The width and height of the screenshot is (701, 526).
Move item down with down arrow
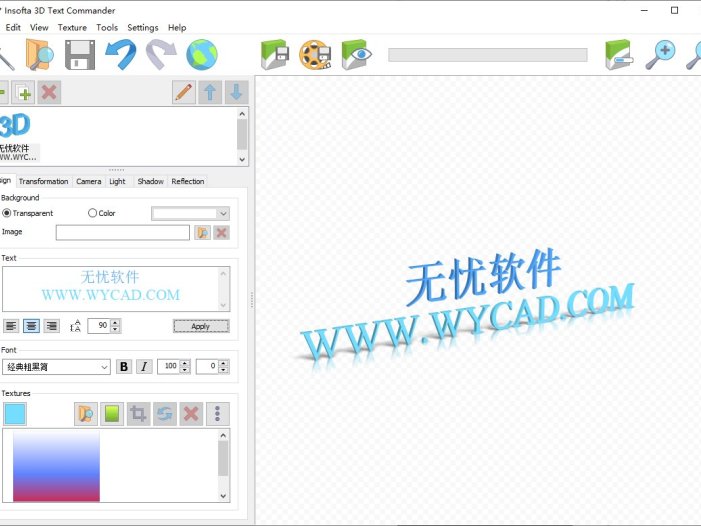click(x=236, y=93)
